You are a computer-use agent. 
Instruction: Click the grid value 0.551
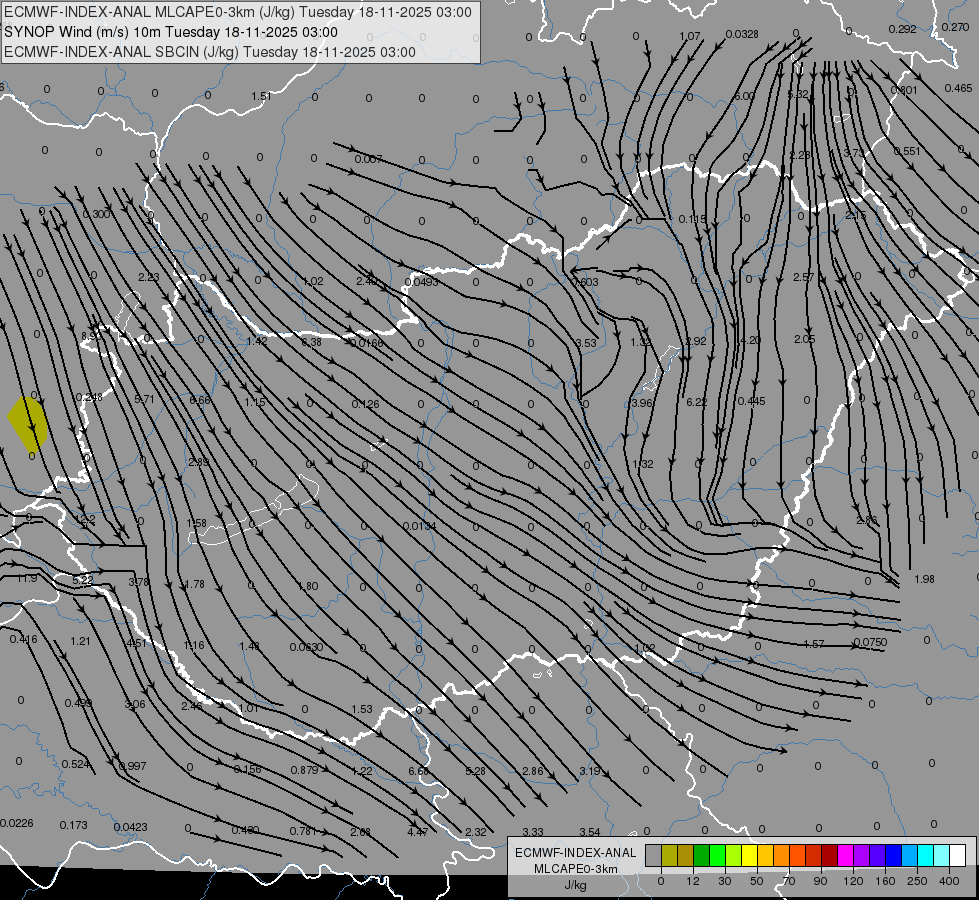tap(907, 151)
